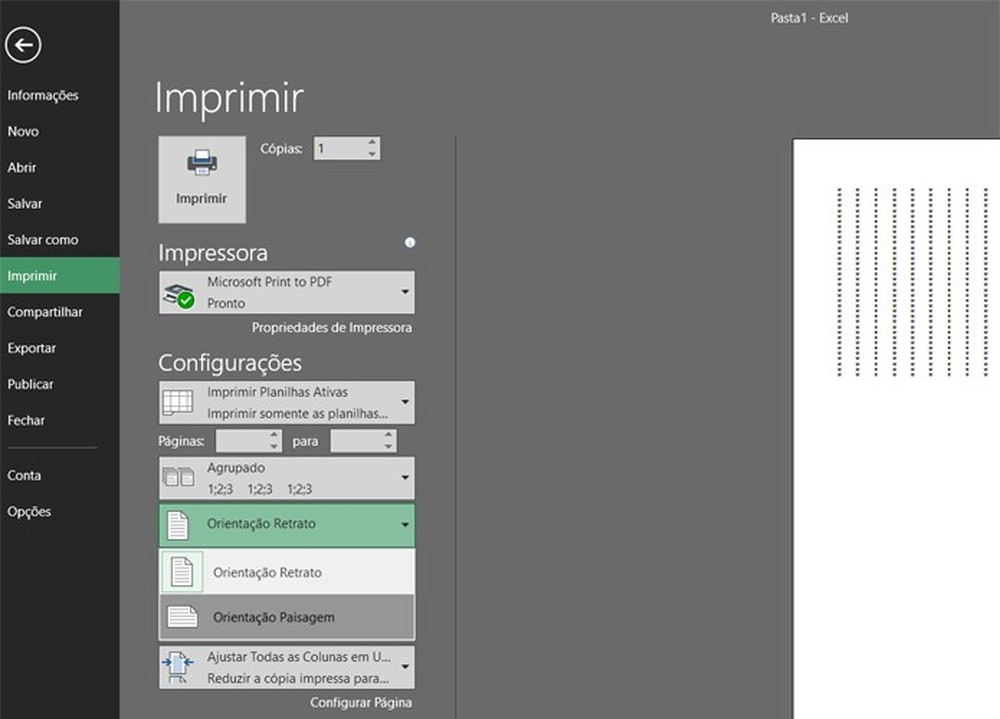Viewport: 1000px width, 719px height.
Task: Open the Microsoft Print to PDF printer dropdown
Action: click(406, 291)
